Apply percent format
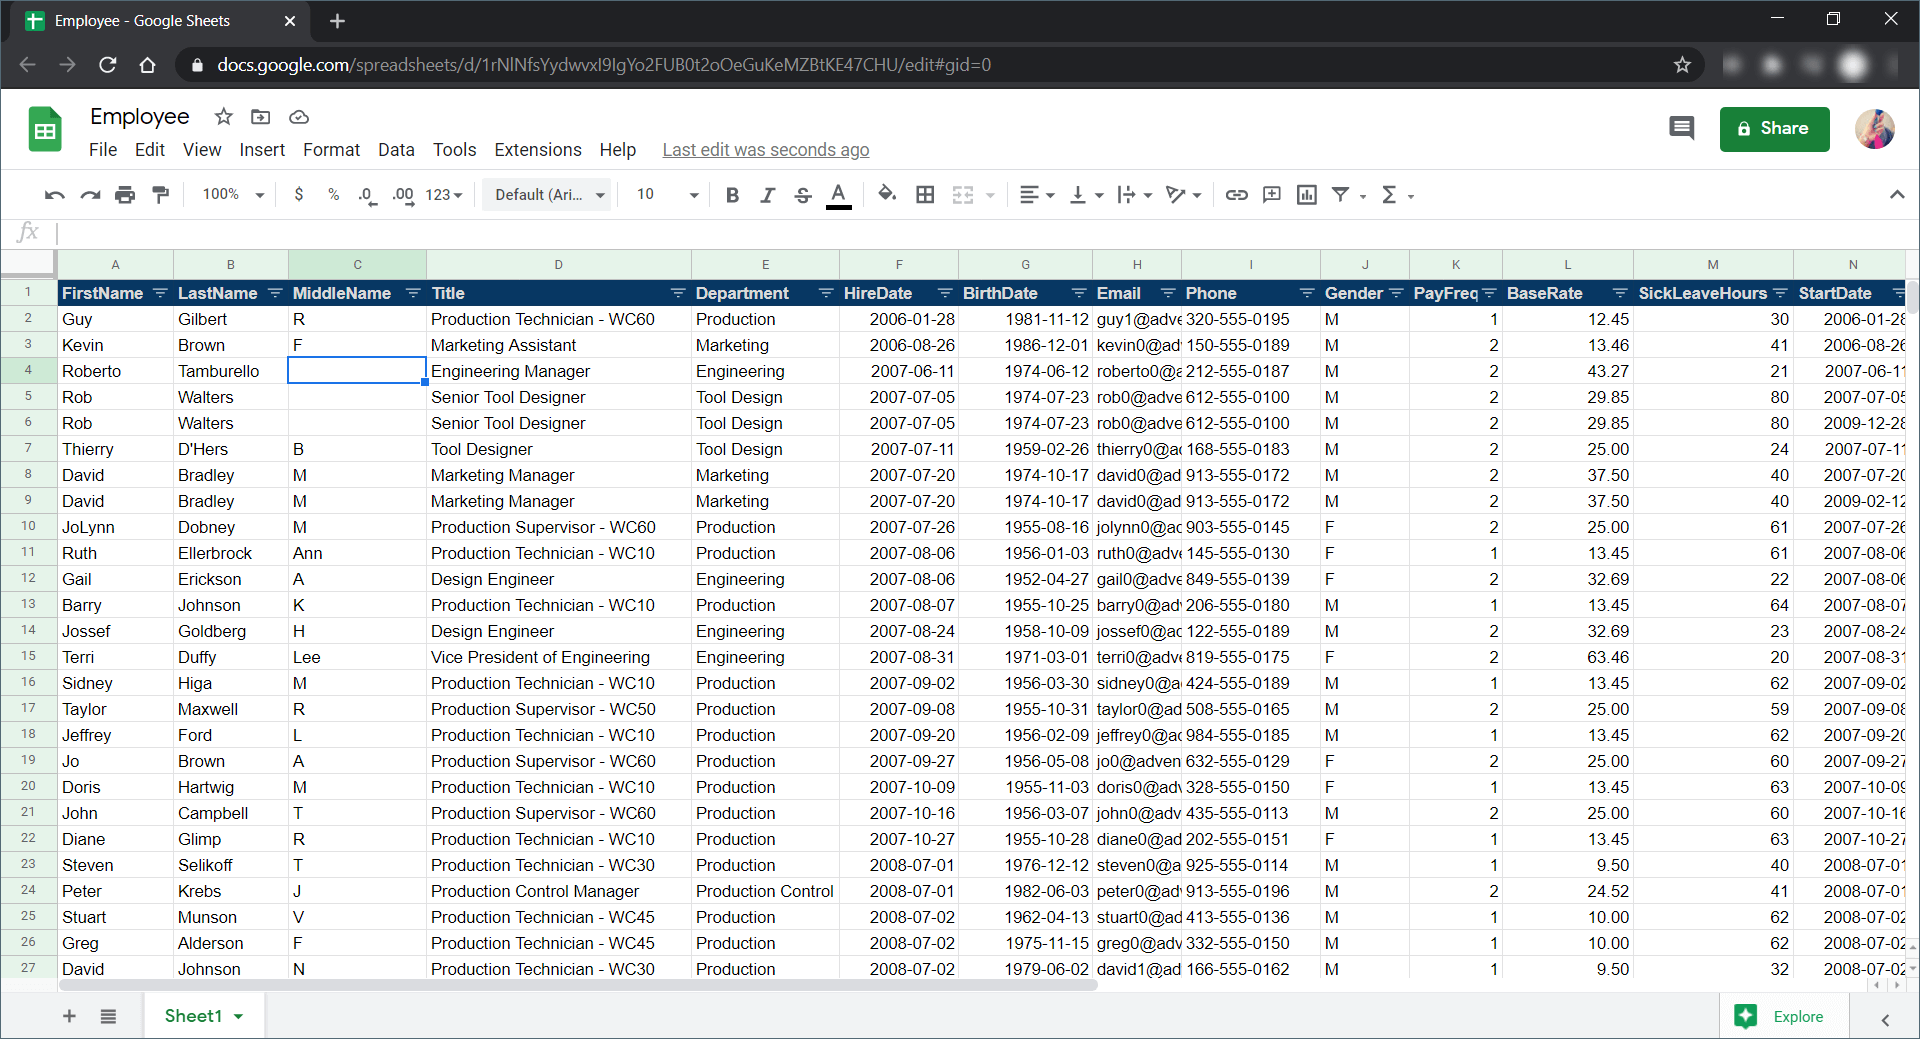This screenshot has width=1920, height=1039. pos(333,195)
